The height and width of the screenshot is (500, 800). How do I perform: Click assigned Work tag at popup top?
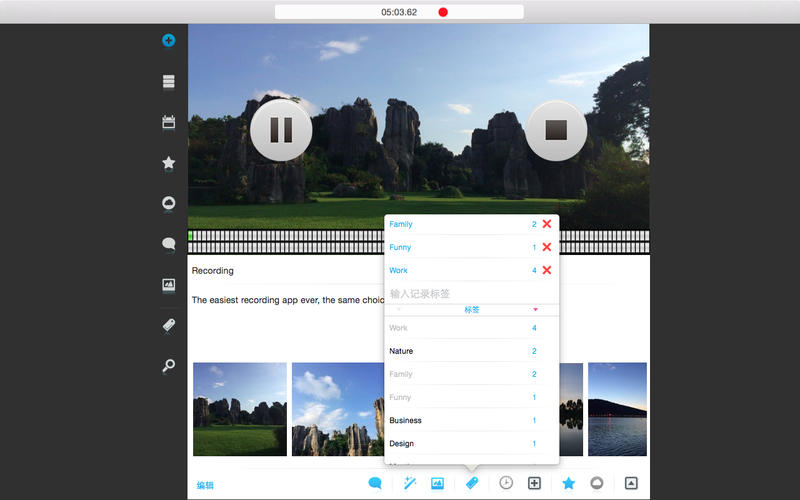coord(398,270)
